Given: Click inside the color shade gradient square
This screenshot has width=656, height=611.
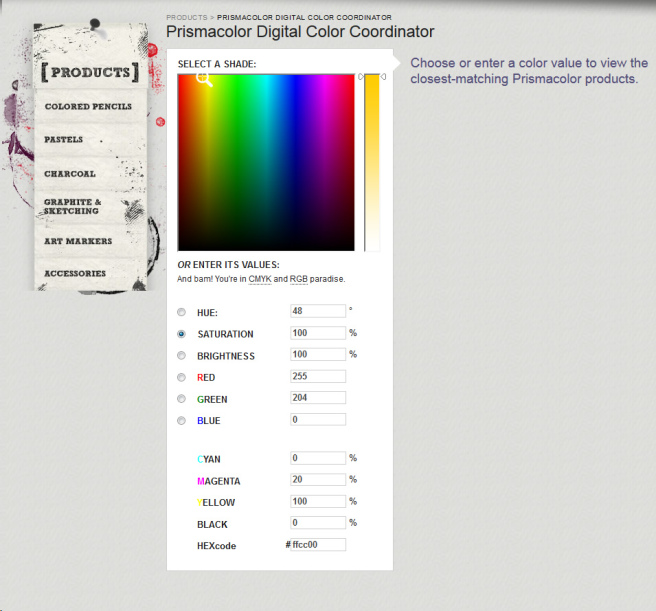Looking at the screenshot, I should click(266, 162).
